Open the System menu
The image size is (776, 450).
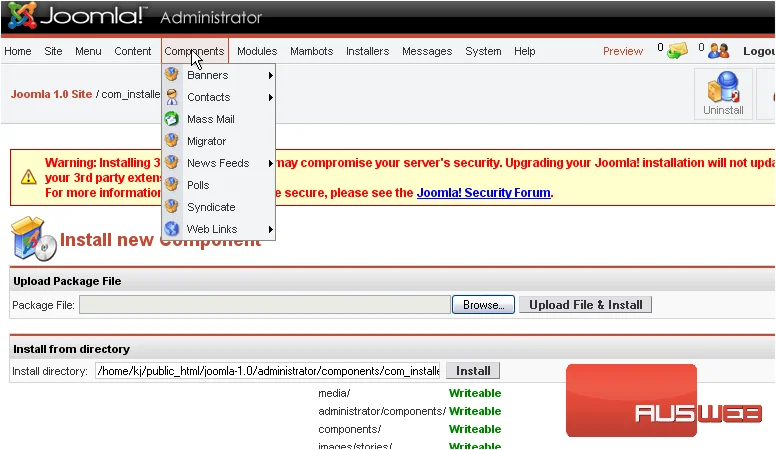[x=483, y=51]
